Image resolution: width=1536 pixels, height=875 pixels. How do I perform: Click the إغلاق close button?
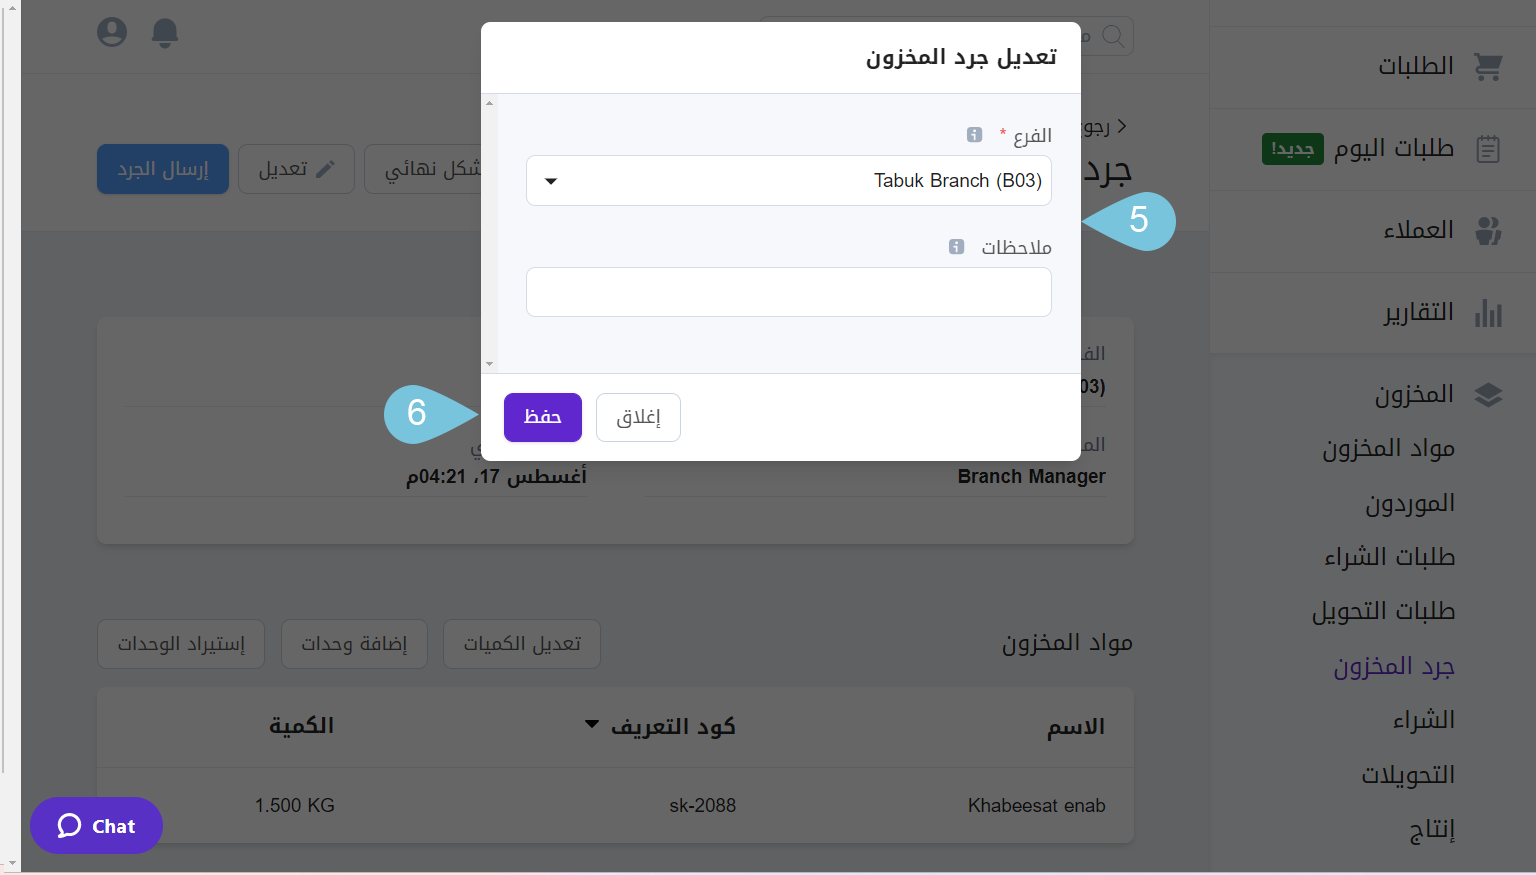[638, 417]
